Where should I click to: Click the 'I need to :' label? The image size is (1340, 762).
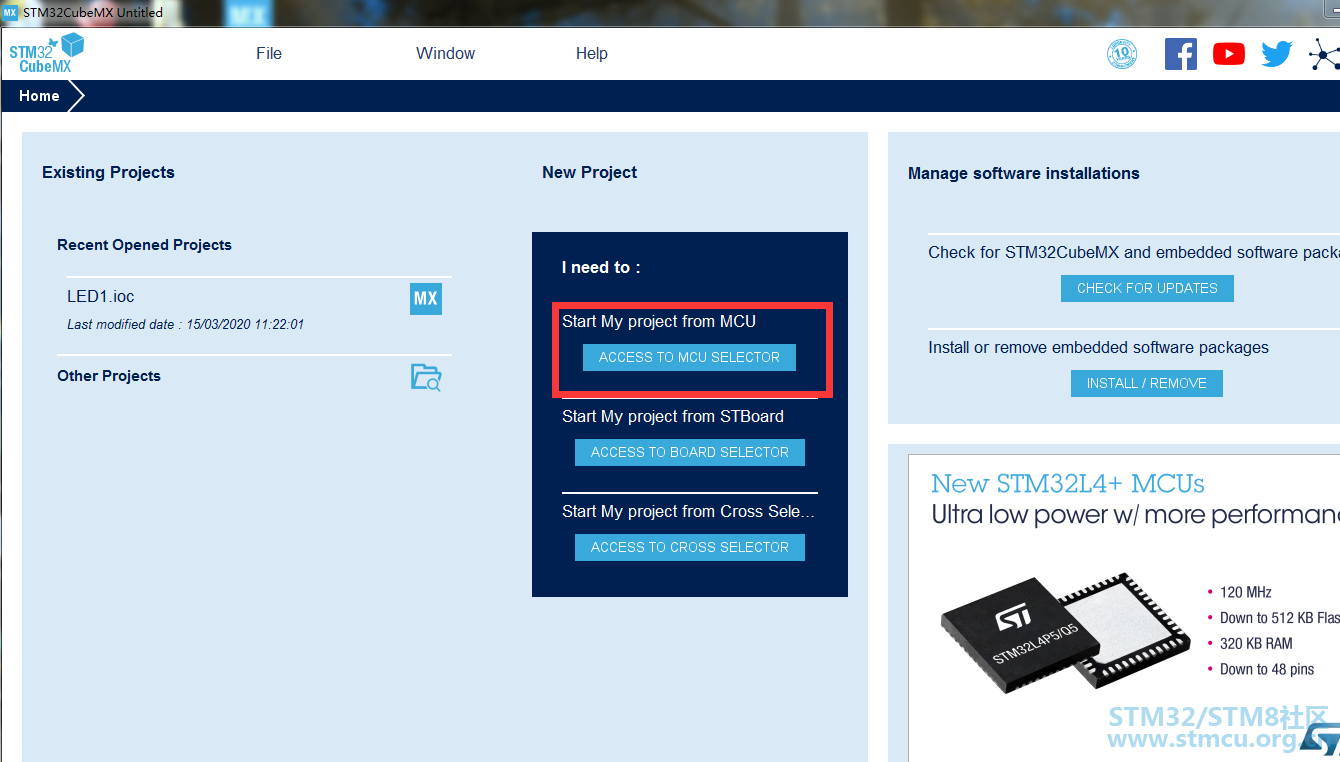click(601, 267)
